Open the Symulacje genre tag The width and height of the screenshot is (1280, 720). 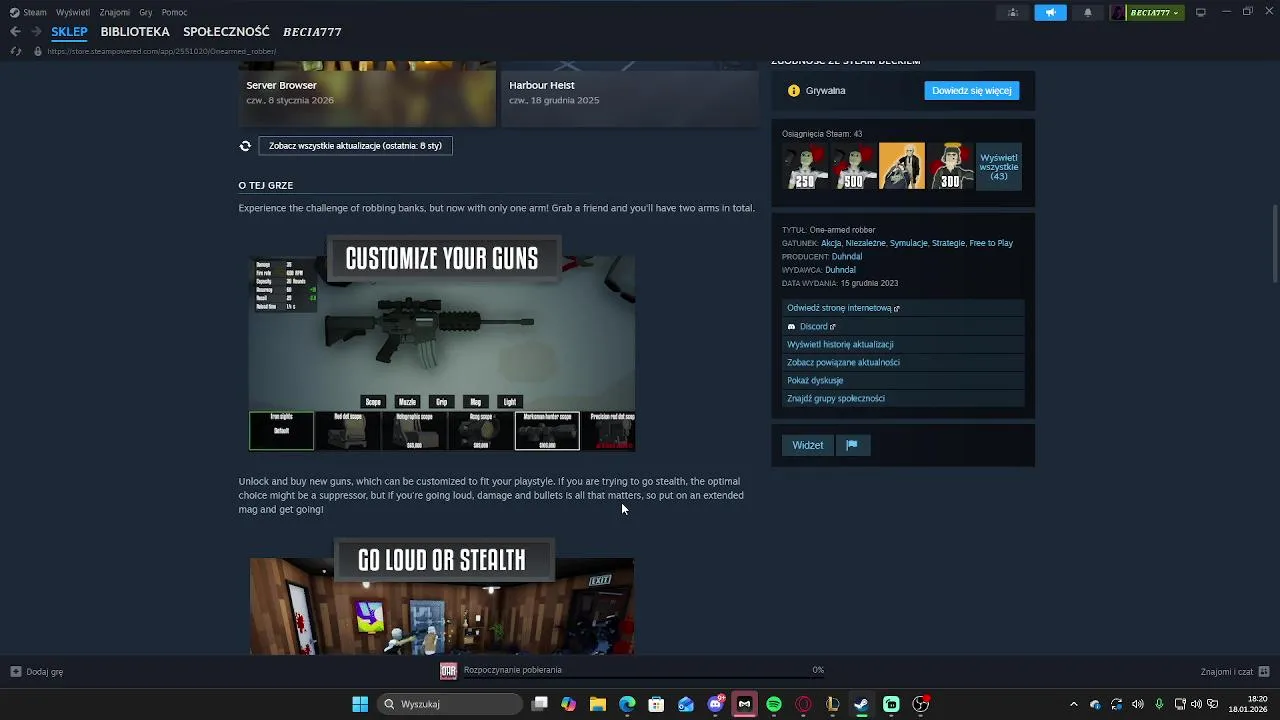[x=909, y=243]
